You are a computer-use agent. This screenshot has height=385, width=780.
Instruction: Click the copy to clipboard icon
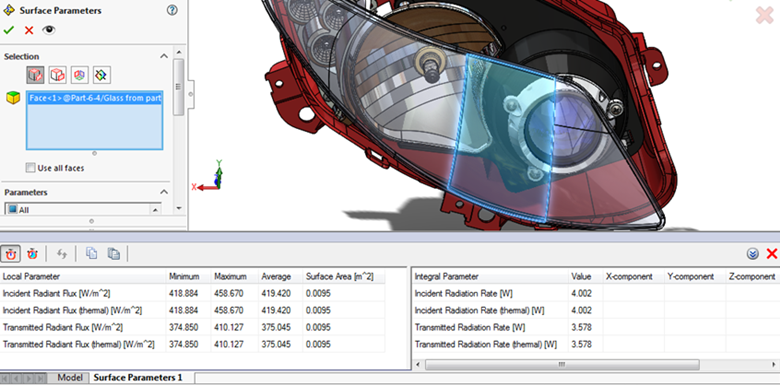92,254
